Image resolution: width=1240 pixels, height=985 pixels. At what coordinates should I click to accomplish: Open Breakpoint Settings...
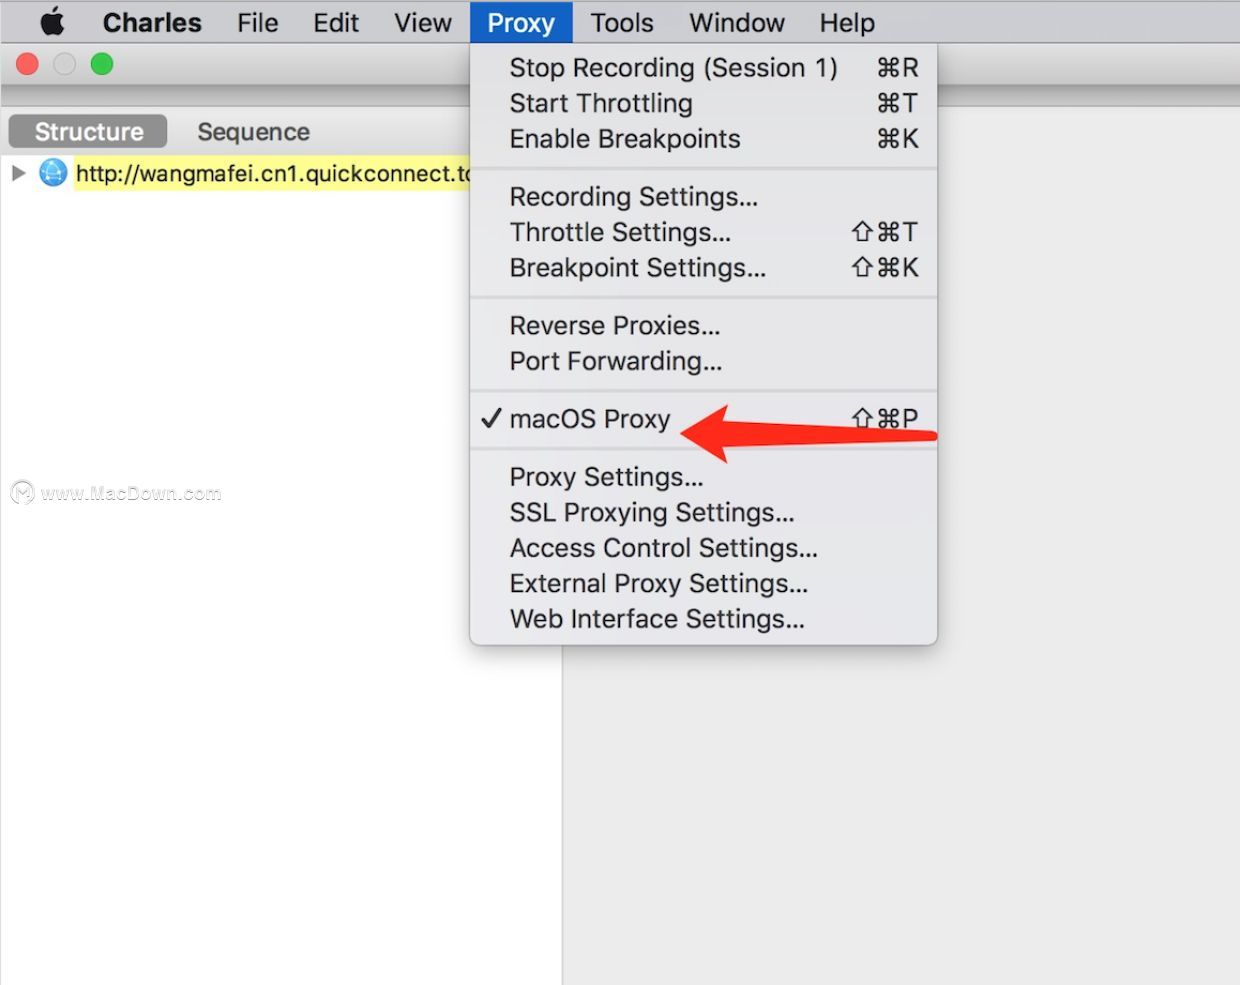703,268
